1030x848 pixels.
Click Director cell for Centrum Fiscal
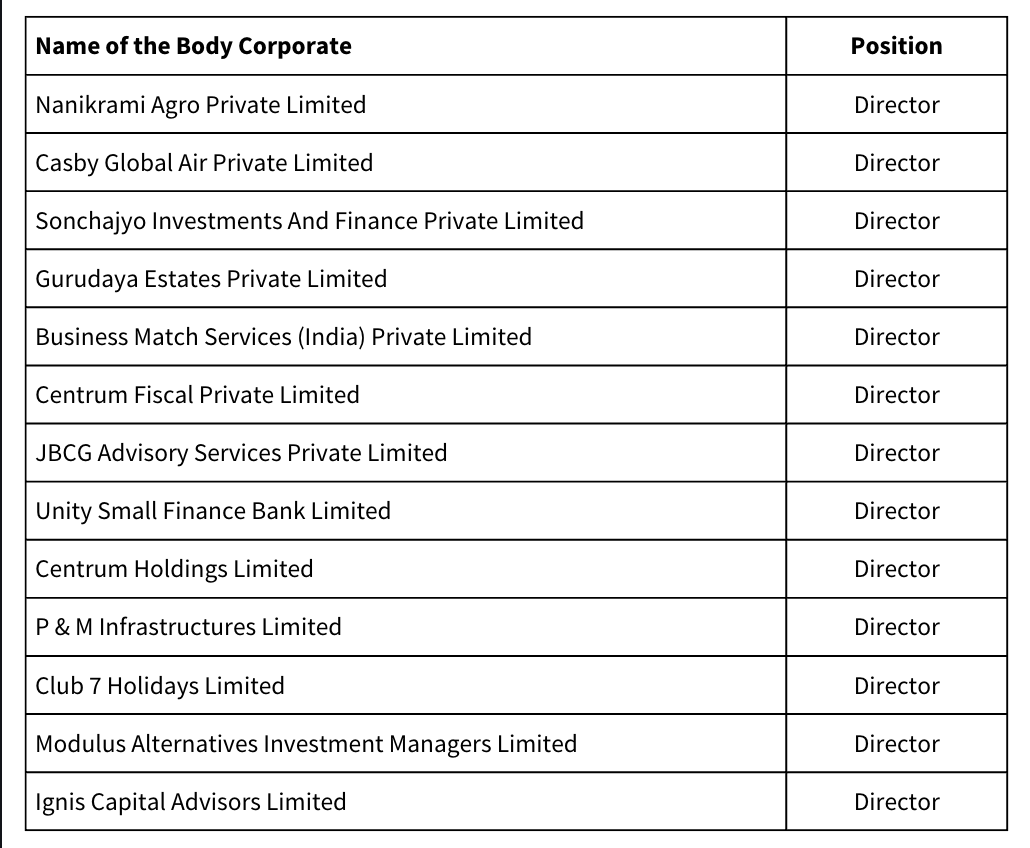896,395
